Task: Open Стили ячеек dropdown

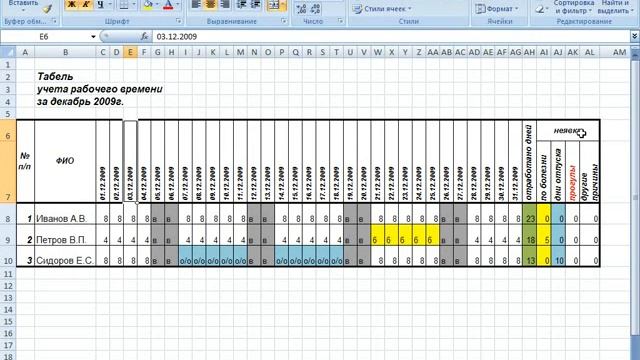Action: pyautogui.click(x=382, y=9)
